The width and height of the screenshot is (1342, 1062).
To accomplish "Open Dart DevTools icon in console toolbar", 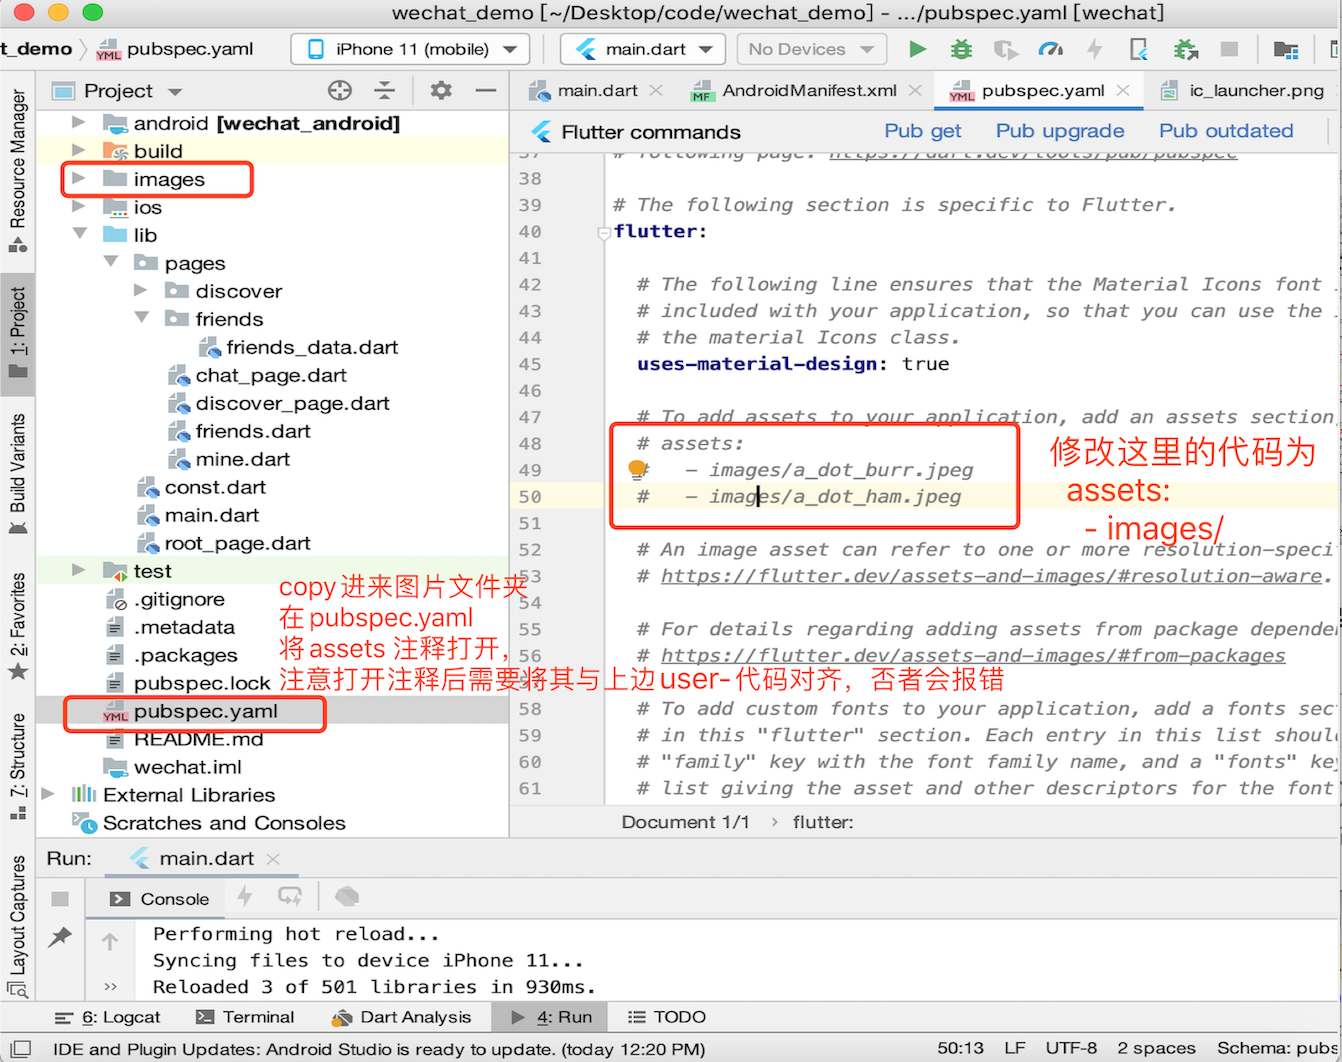I will (x=346, y=896).
